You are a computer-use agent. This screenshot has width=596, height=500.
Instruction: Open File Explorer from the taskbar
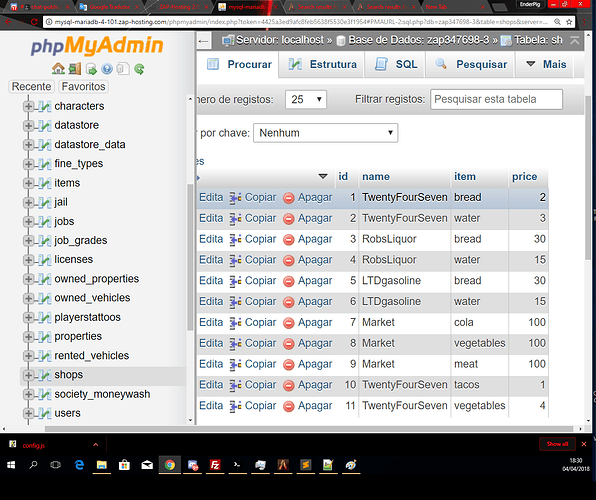click(x=101, y=465)
